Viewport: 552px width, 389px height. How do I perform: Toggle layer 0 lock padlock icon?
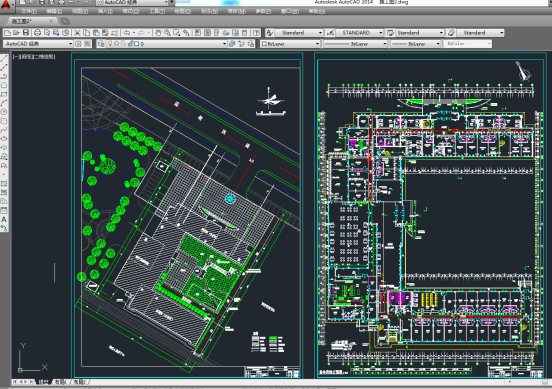pyautogui.click(x=130, y=43)
